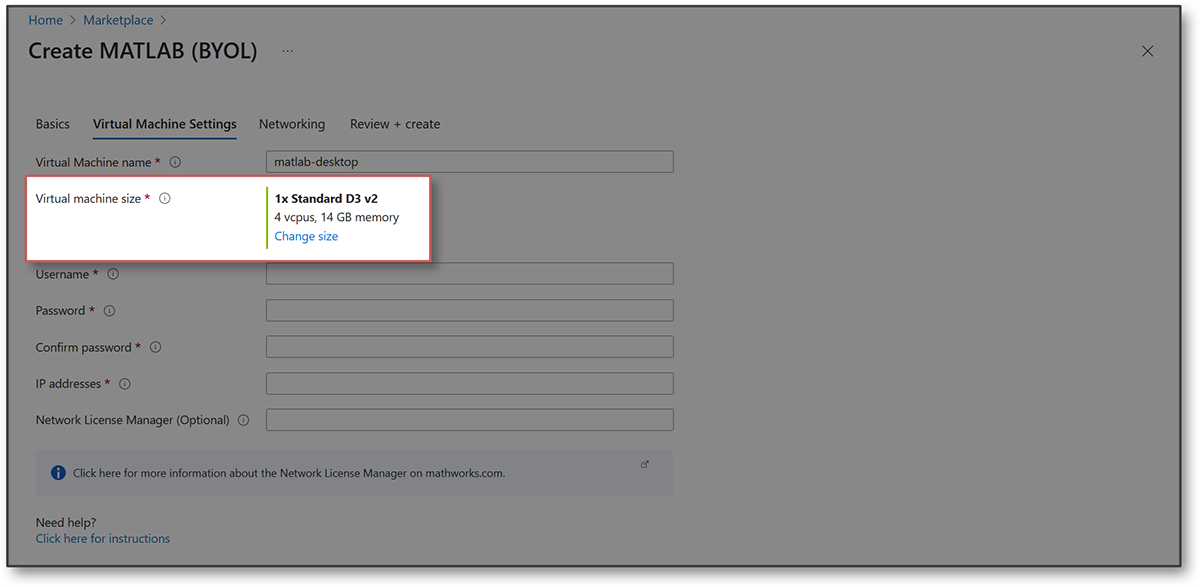
Task: Open the ellipsis menu beside Create MATLAB title
Action: coord(288,51)
